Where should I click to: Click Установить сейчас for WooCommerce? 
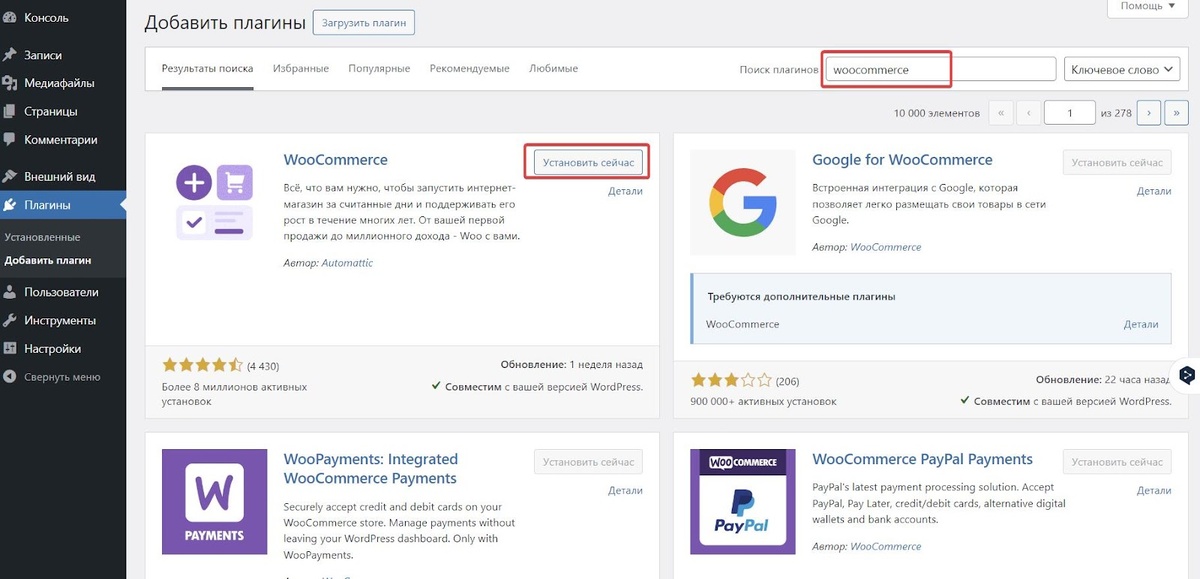pos(588,162)
